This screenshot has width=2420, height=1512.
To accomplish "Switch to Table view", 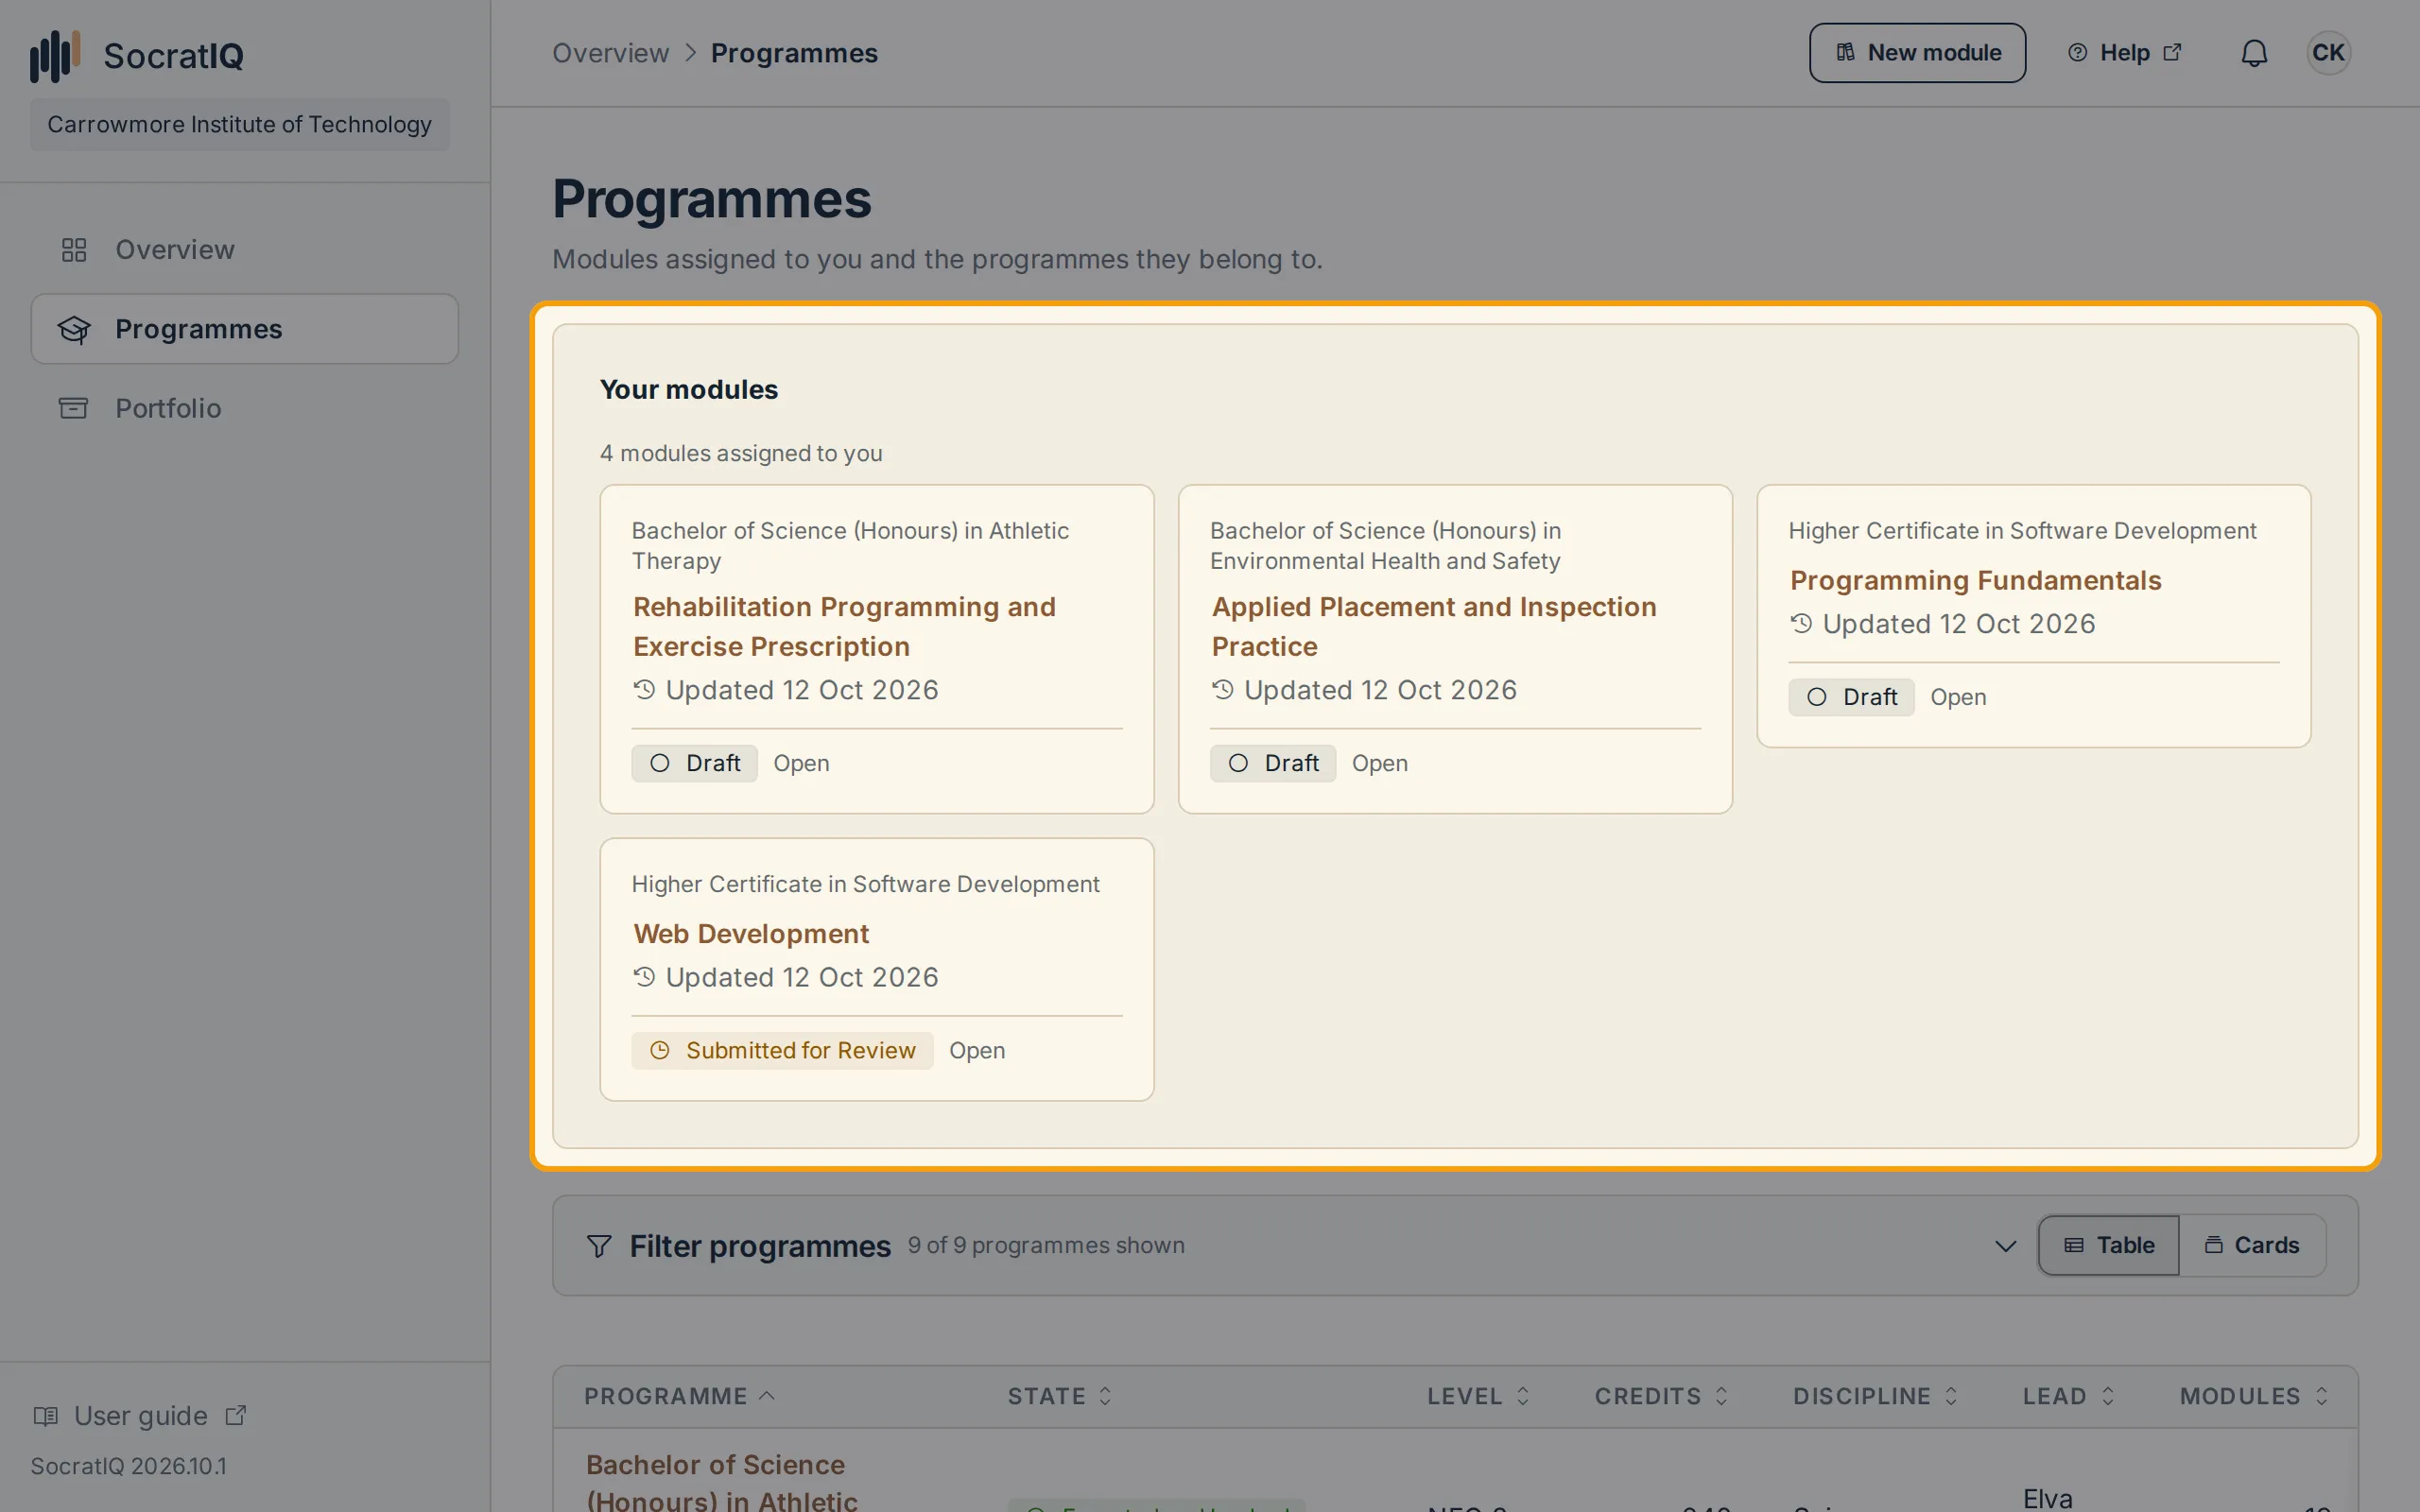I will click(2109, 1245).
